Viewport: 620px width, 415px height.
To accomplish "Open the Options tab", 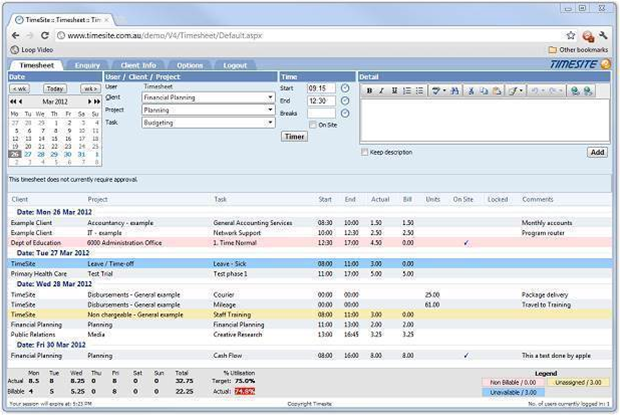I will point(190,65).
